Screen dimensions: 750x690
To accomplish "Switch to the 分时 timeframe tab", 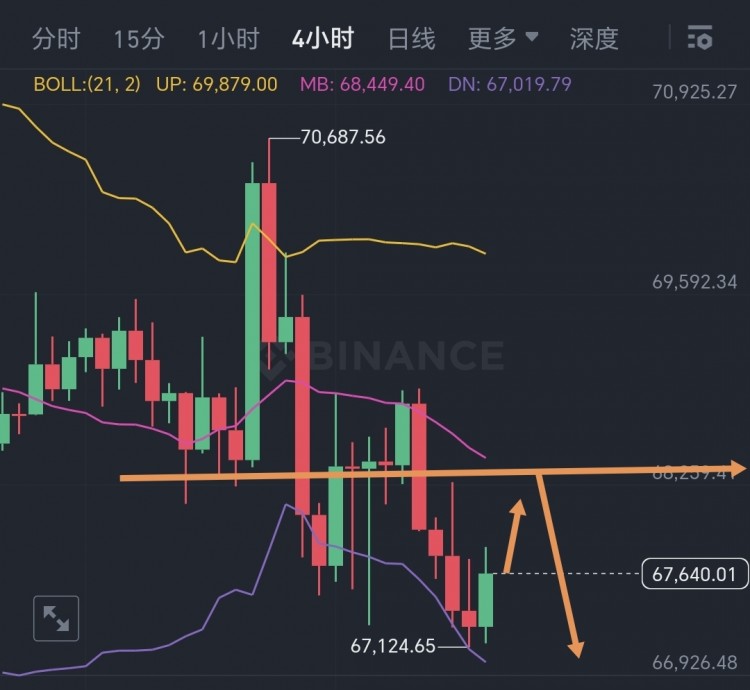I will tap(55, 40).
